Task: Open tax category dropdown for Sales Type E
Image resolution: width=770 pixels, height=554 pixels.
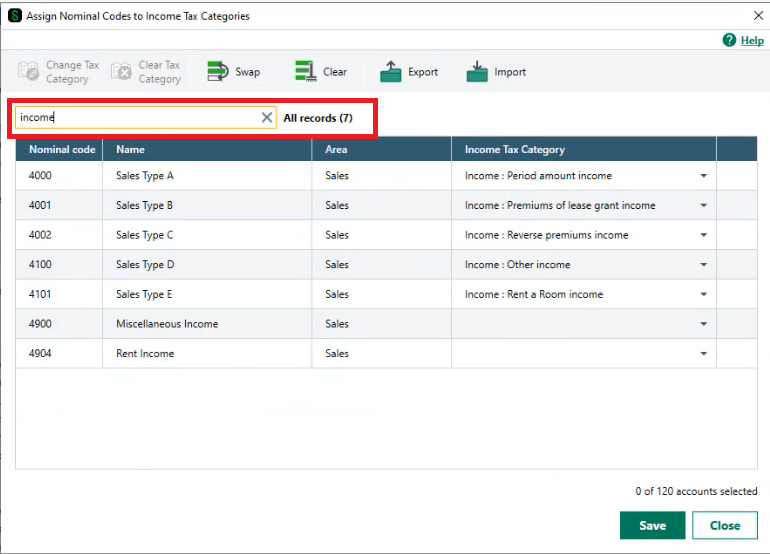Action: coord(704,294)
